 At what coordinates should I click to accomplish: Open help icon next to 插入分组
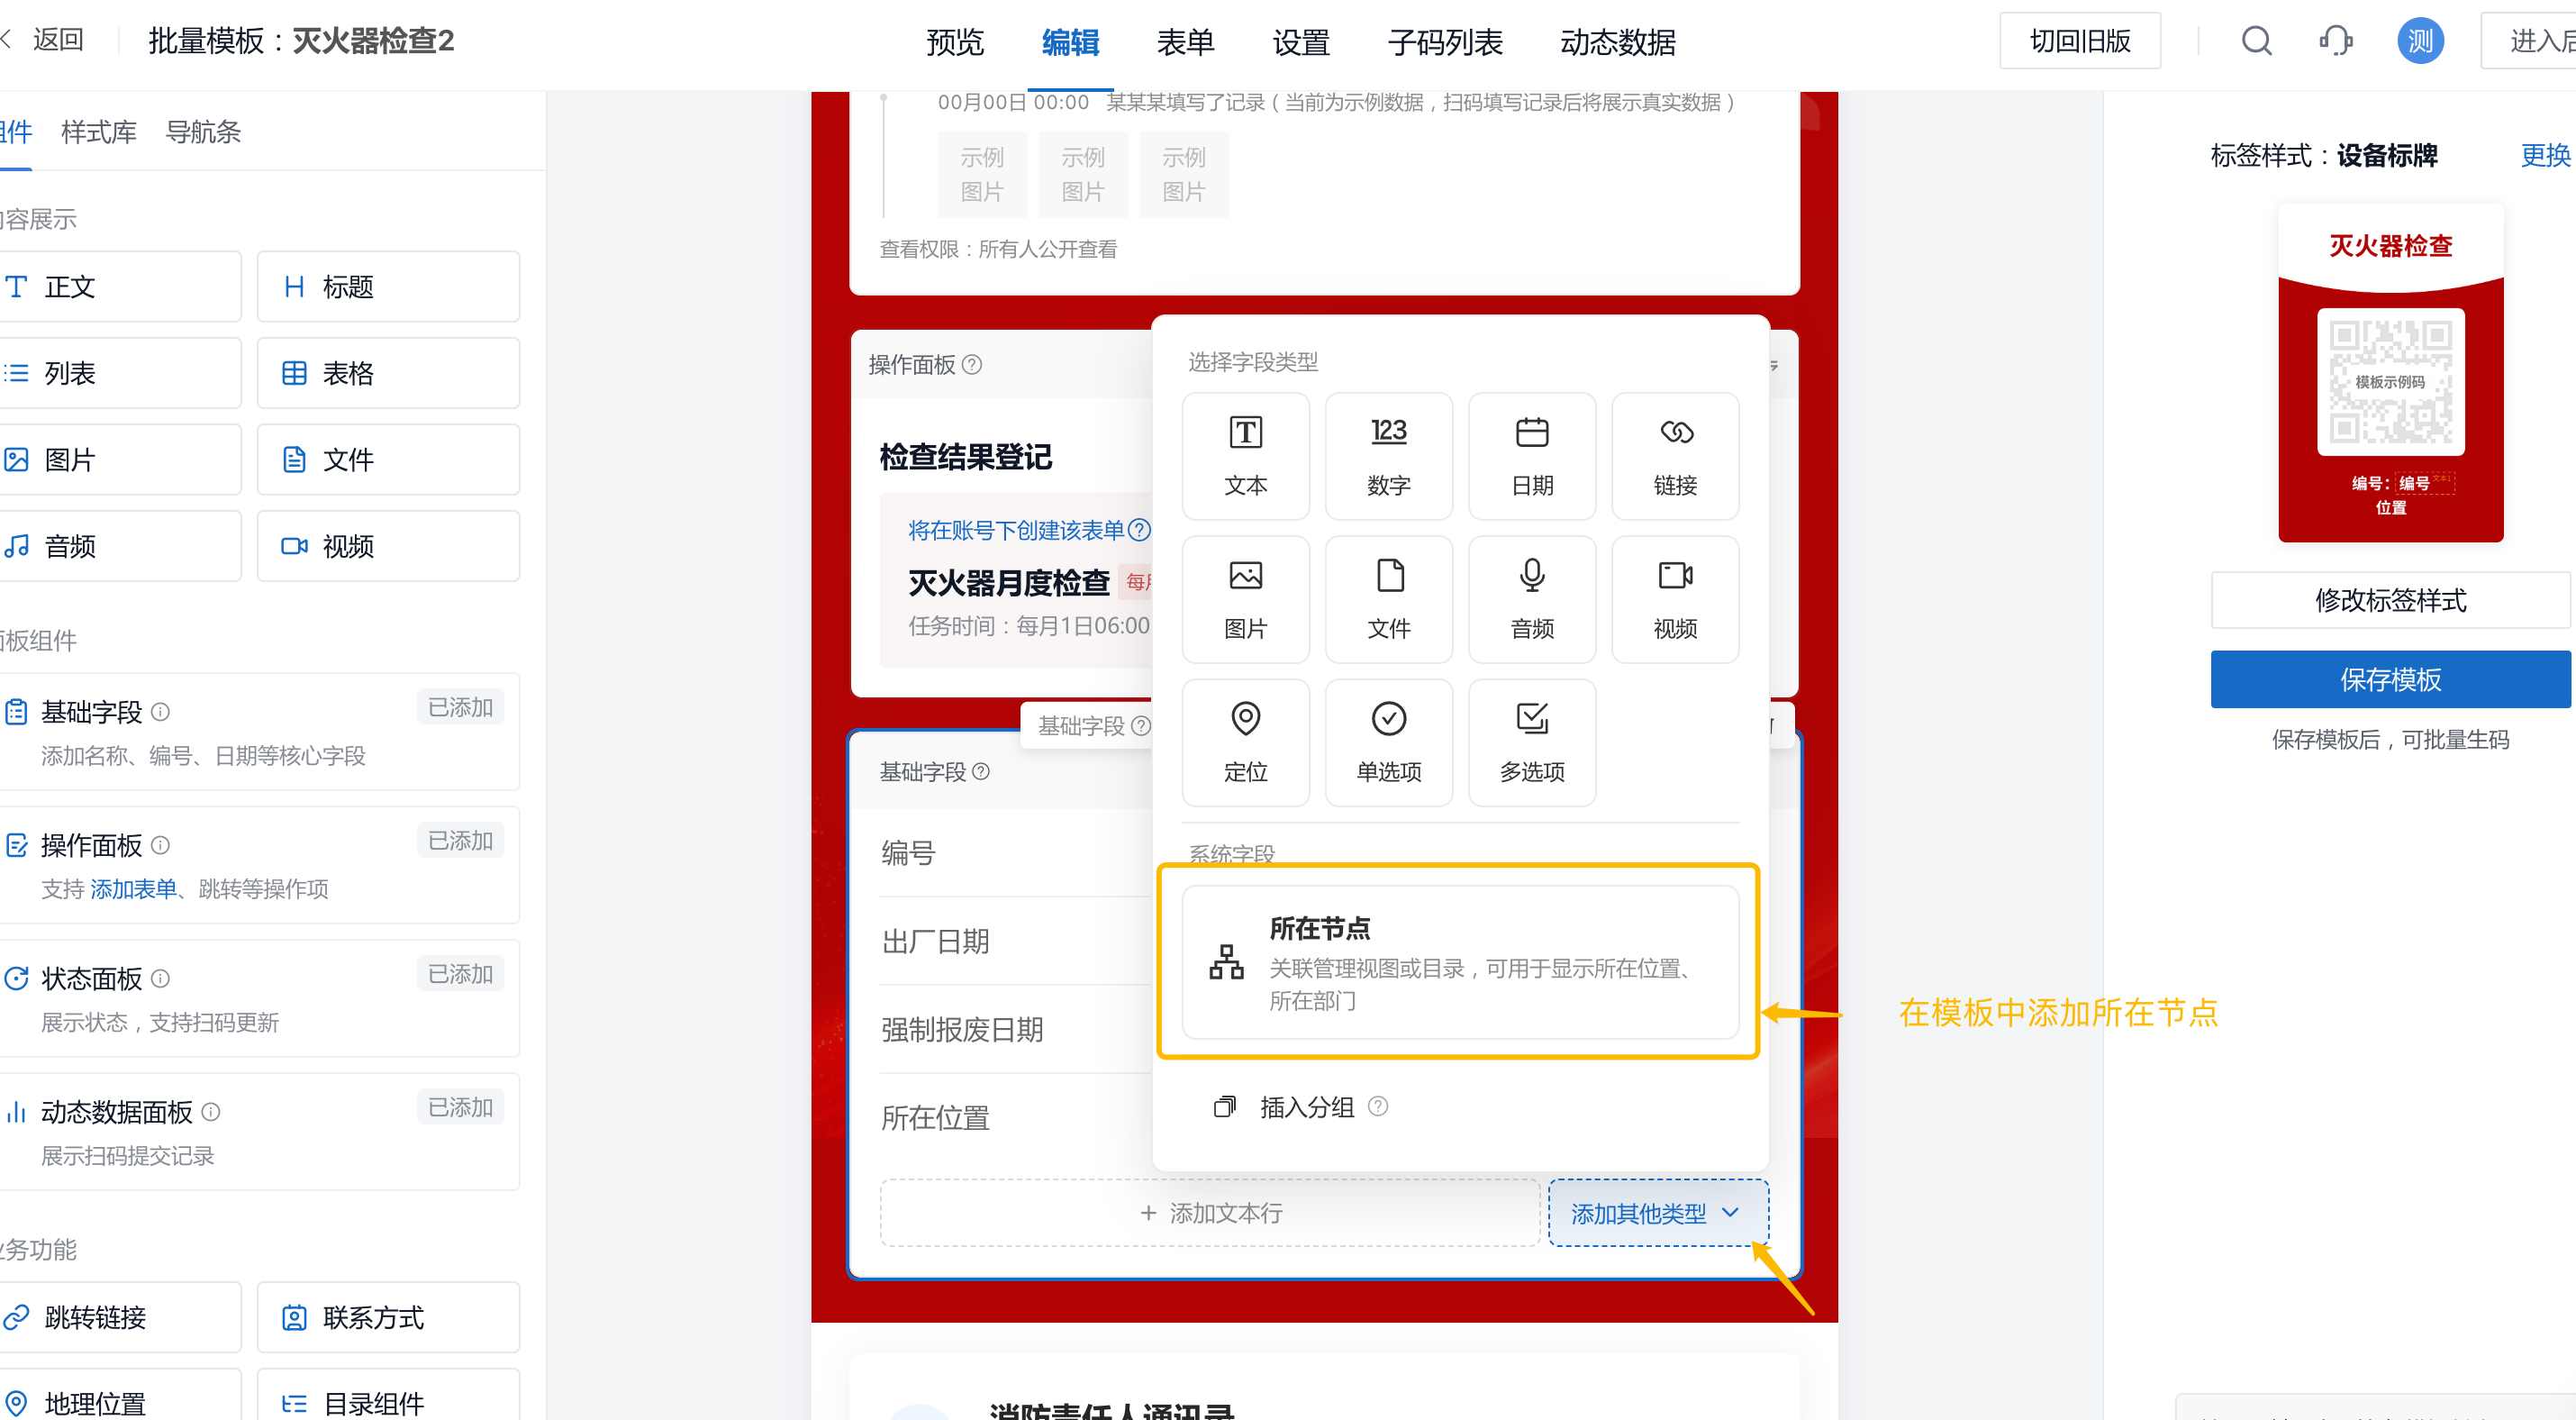[1377, 1106]
